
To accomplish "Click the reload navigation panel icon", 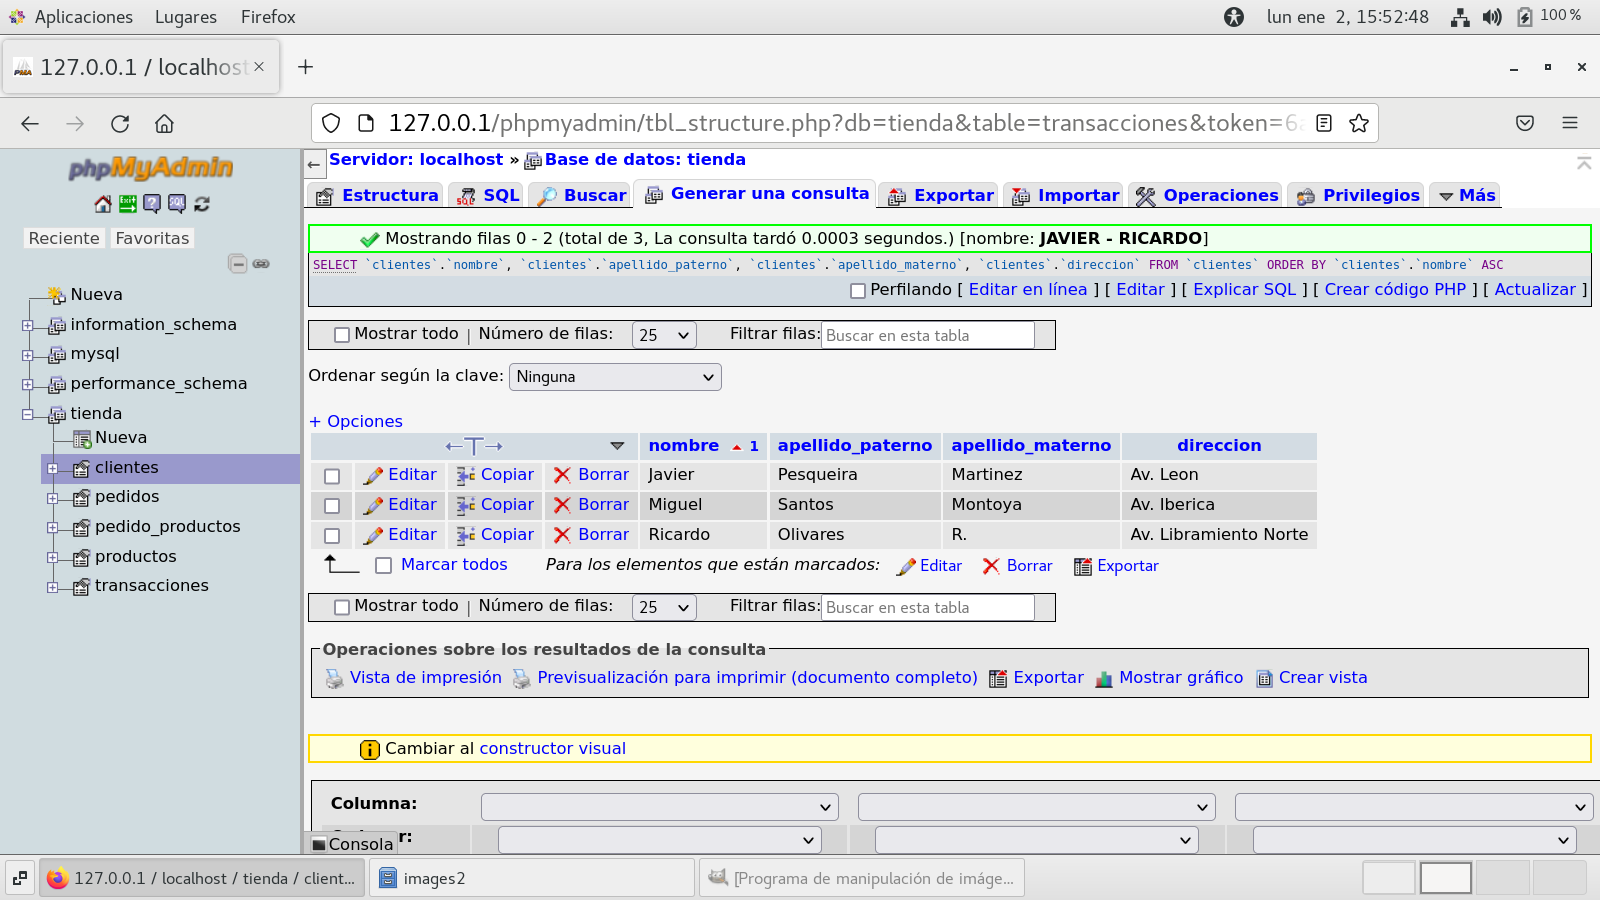I will 202,204.
